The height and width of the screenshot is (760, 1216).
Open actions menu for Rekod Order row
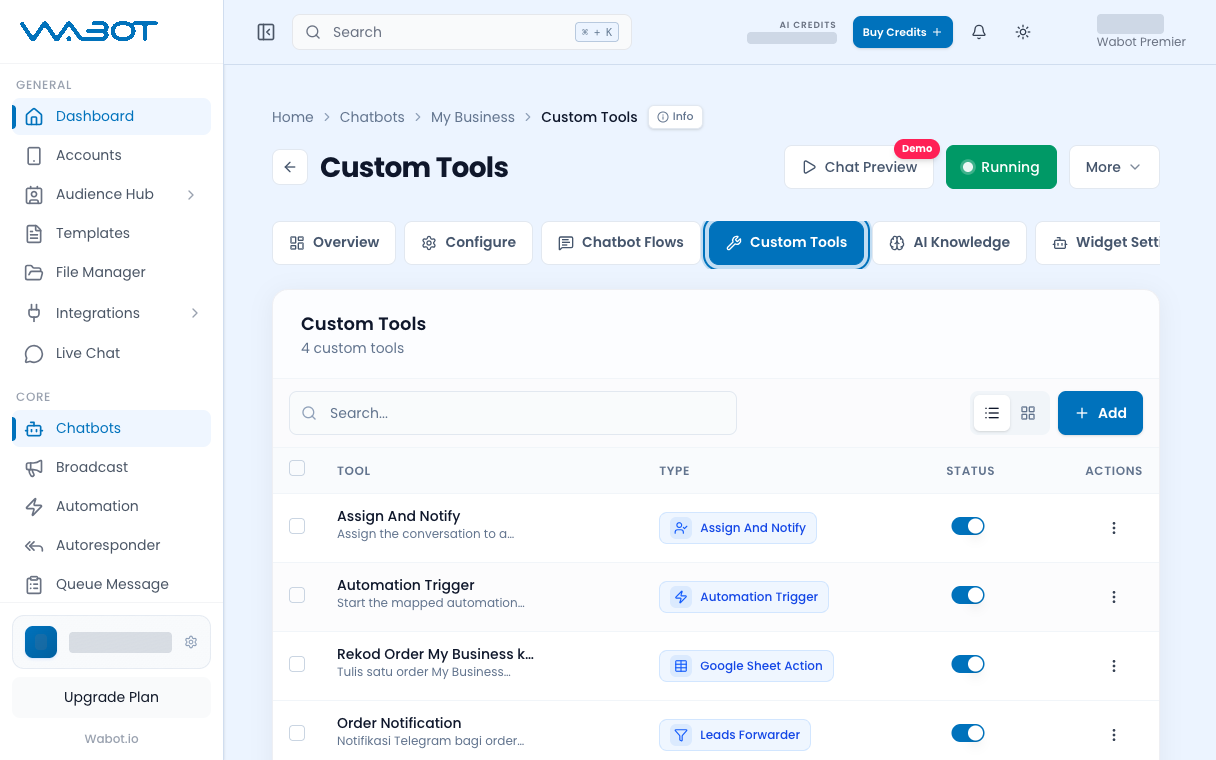click(x=1114, y=666)
